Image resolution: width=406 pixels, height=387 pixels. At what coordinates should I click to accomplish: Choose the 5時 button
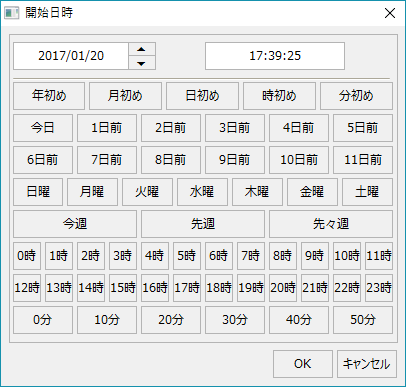tap(187, 256)
